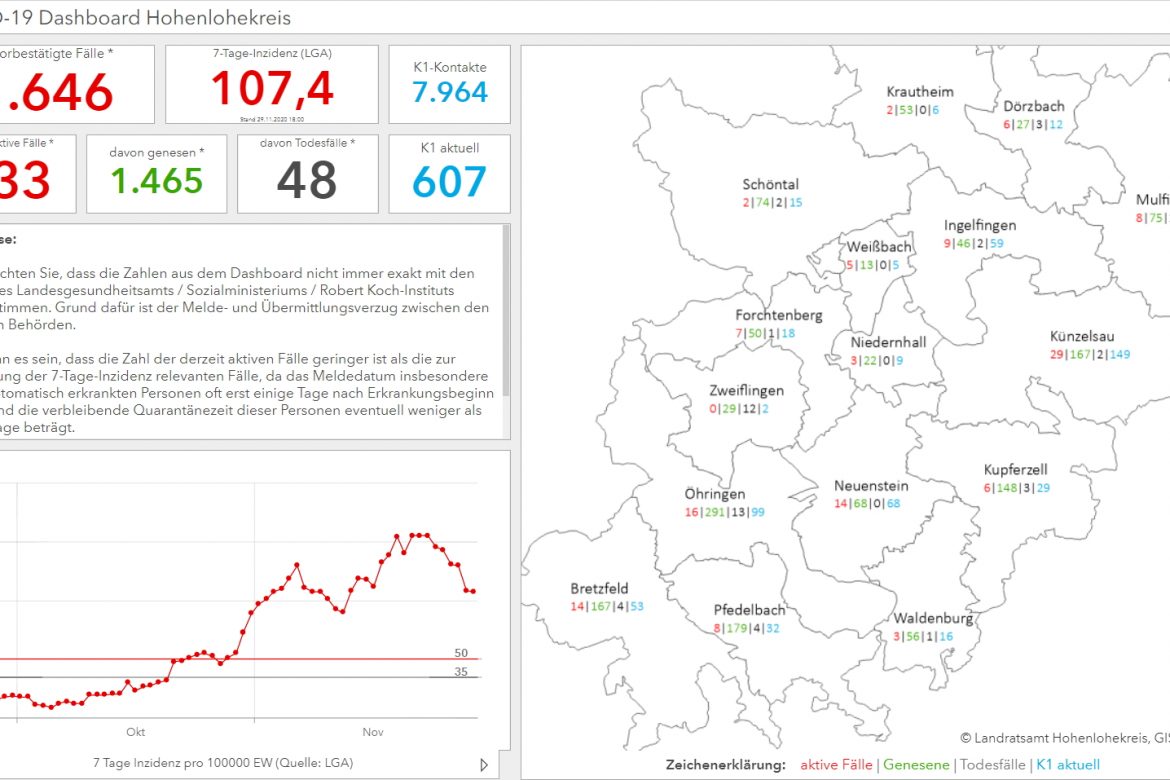Click the Waldenburg label on the map

(x=932, y=619)
